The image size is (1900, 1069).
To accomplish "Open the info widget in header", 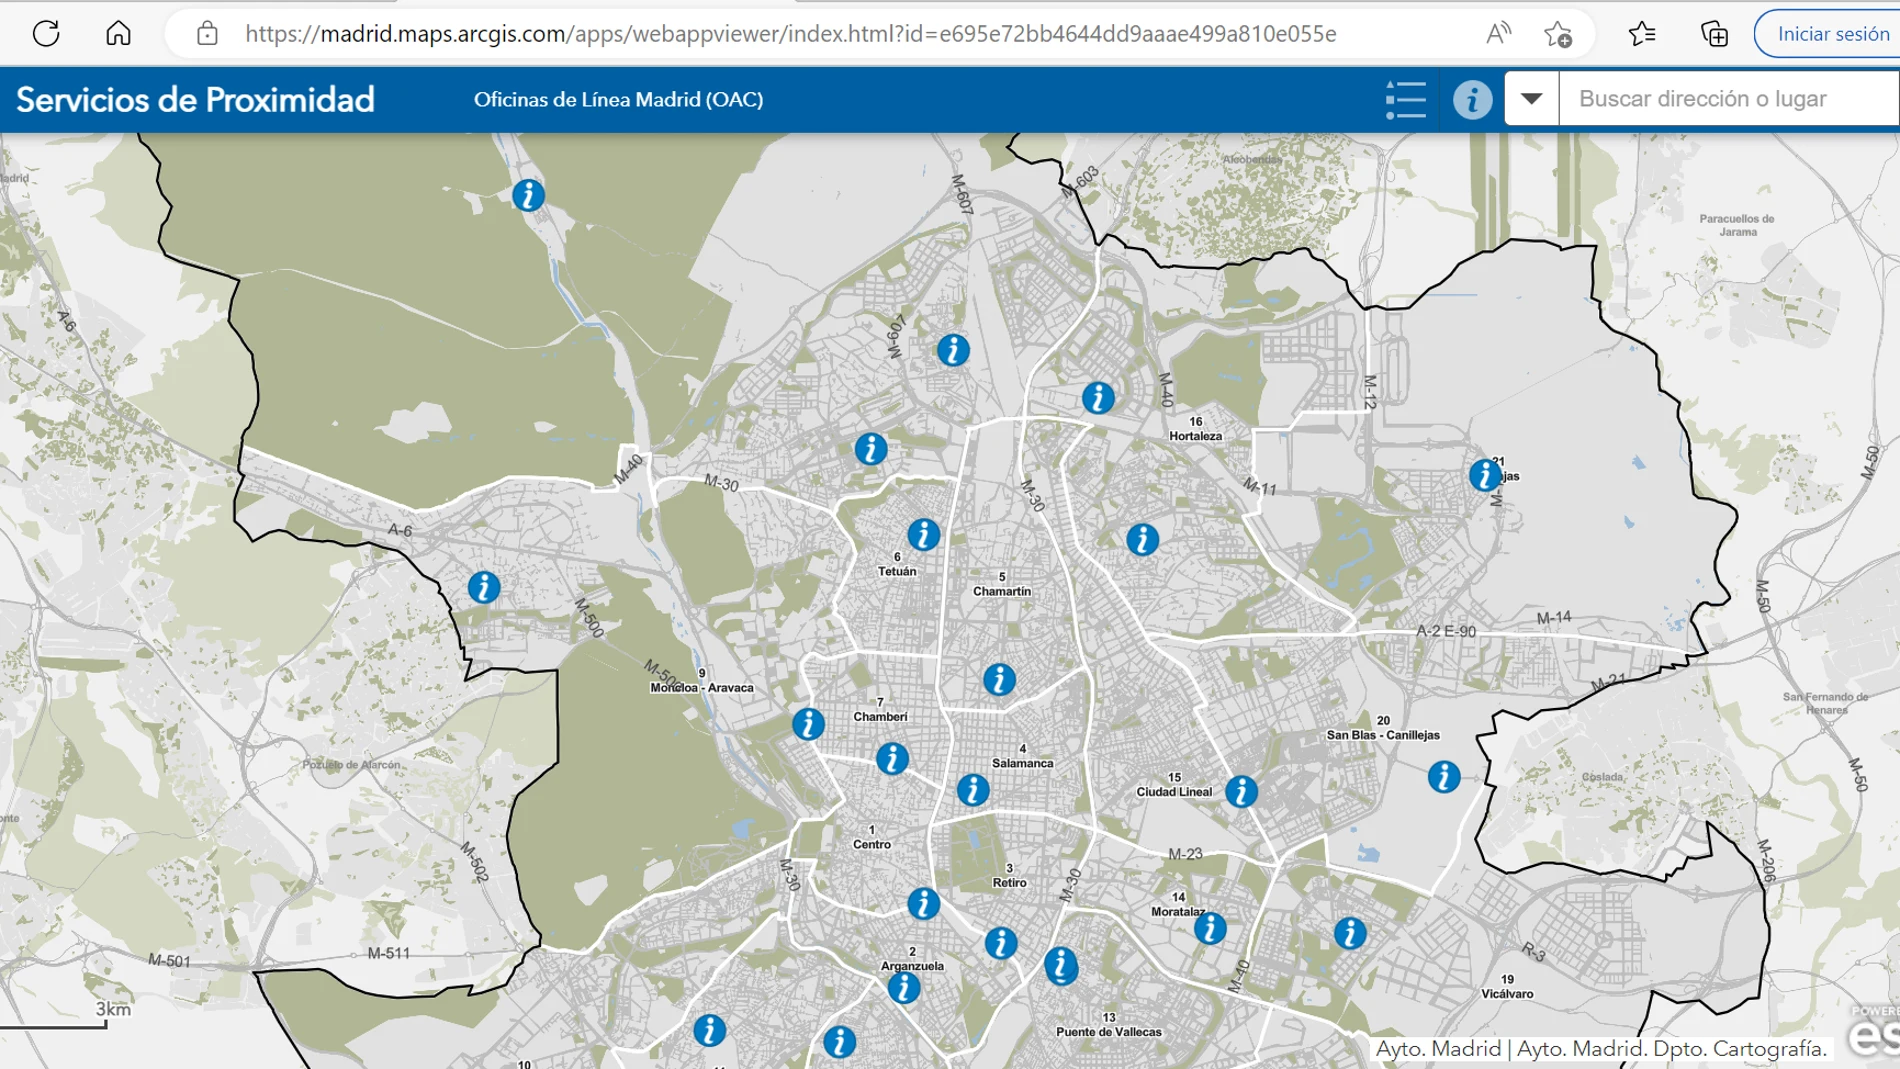I will tap(1472, 99).
